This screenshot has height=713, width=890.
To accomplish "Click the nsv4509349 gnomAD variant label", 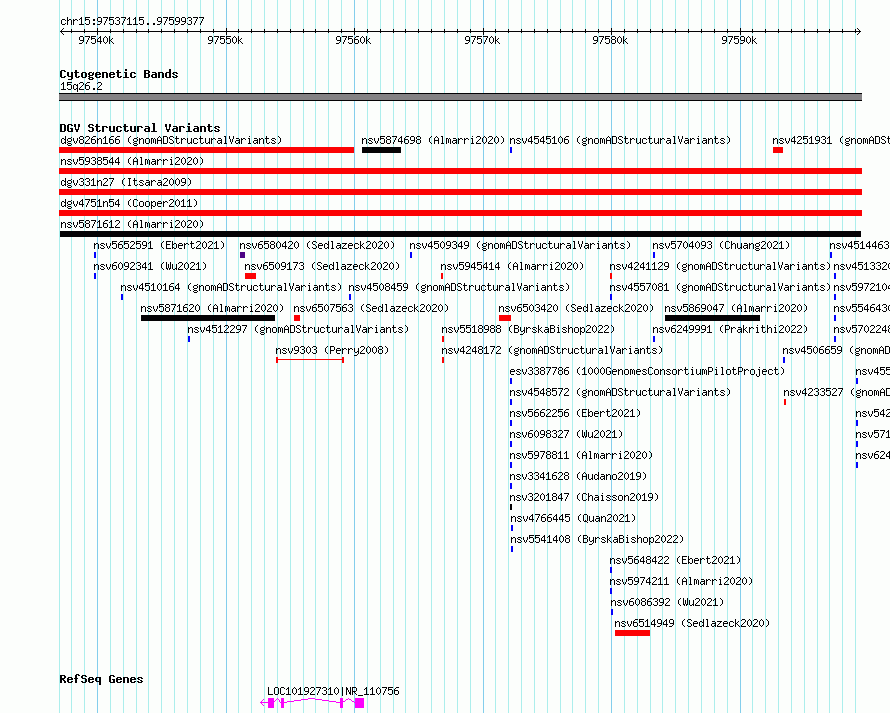I will click(520, 245).
